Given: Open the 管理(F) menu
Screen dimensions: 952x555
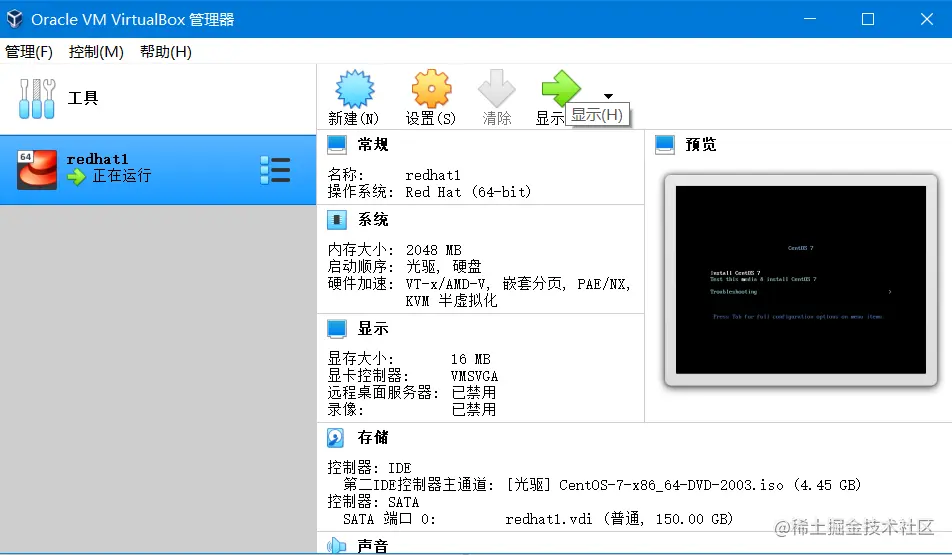Looking at the screenshot, I should point(29,52).
